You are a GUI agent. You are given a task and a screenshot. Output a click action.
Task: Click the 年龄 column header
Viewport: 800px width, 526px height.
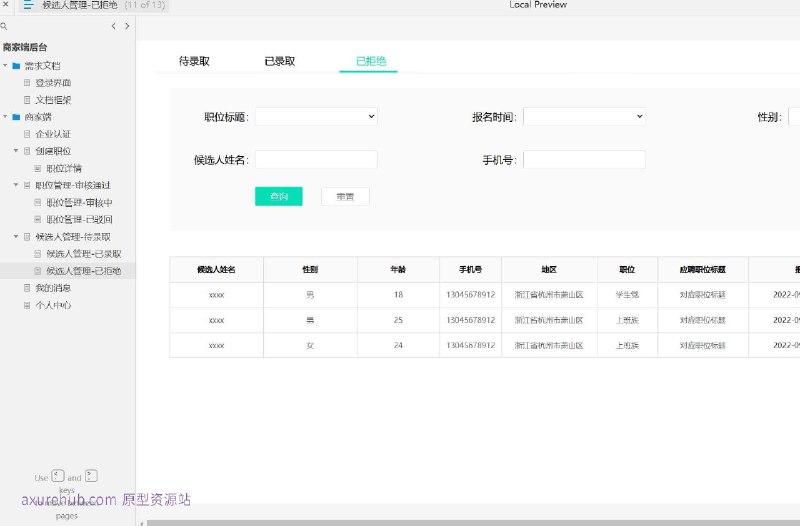pyautogui.click(x=398, y=269)
